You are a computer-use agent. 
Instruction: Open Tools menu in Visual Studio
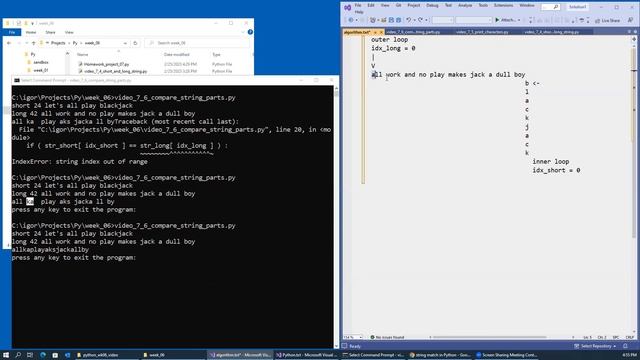click(x=483, y=5)
